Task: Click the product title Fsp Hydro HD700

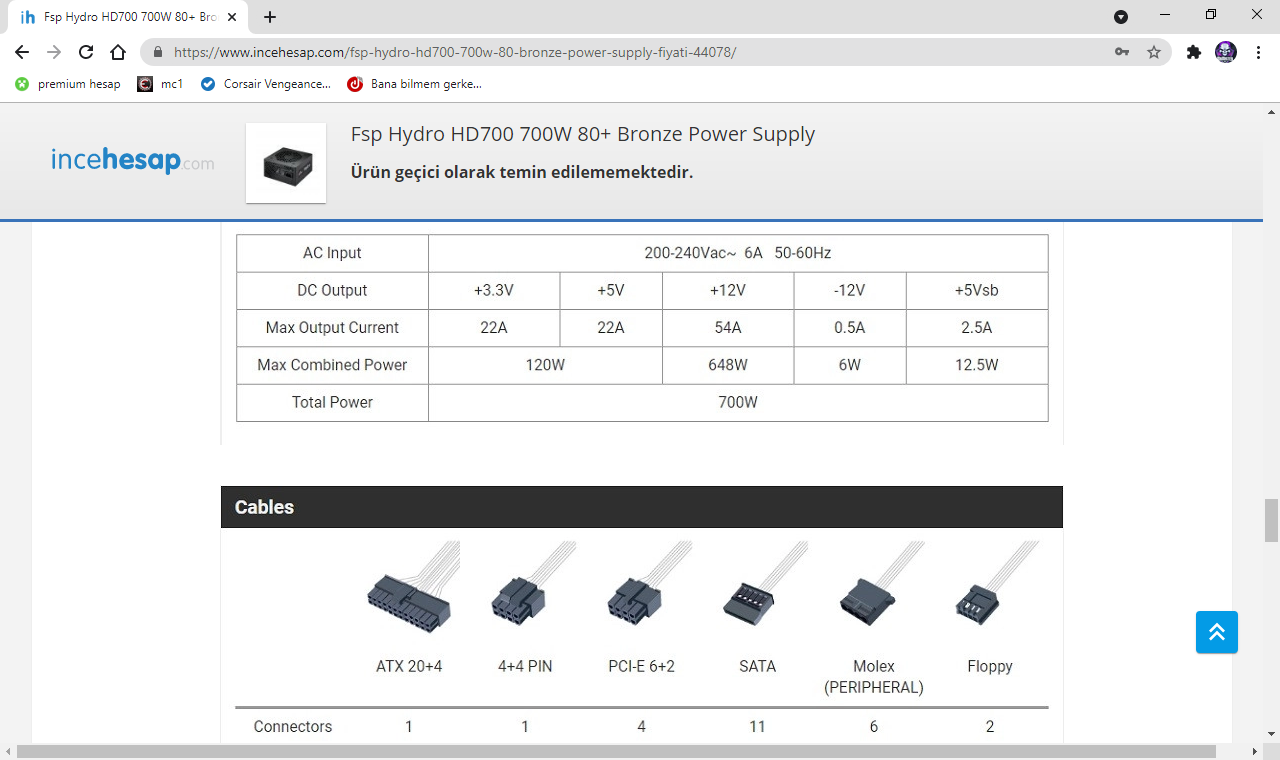Action: click(583, 134)
